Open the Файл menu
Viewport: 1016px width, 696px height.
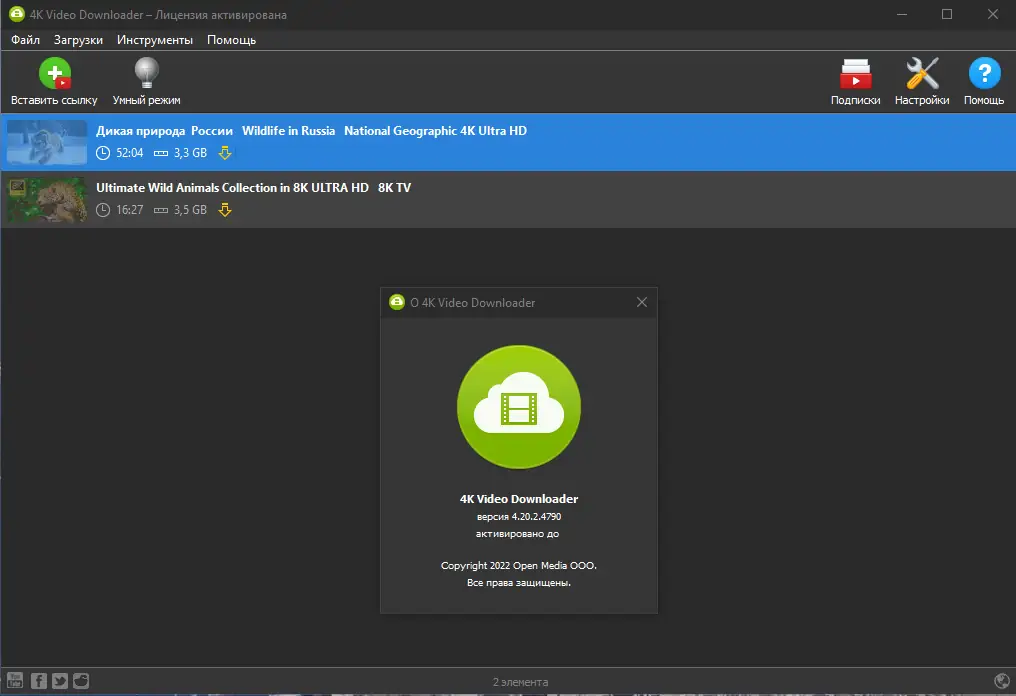click(x=25, y=40)
